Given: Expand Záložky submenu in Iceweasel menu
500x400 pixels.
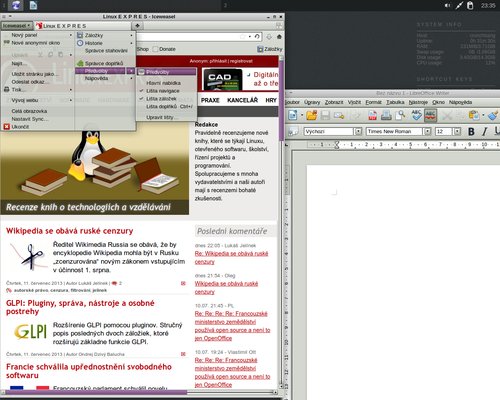Looking at the screenshot, I should [105, 35].
